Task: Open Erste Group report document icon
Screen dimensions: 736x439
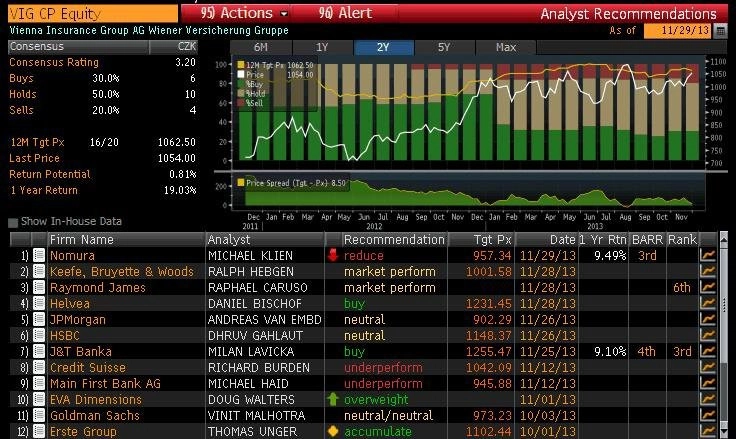Action: click(39, 431)
